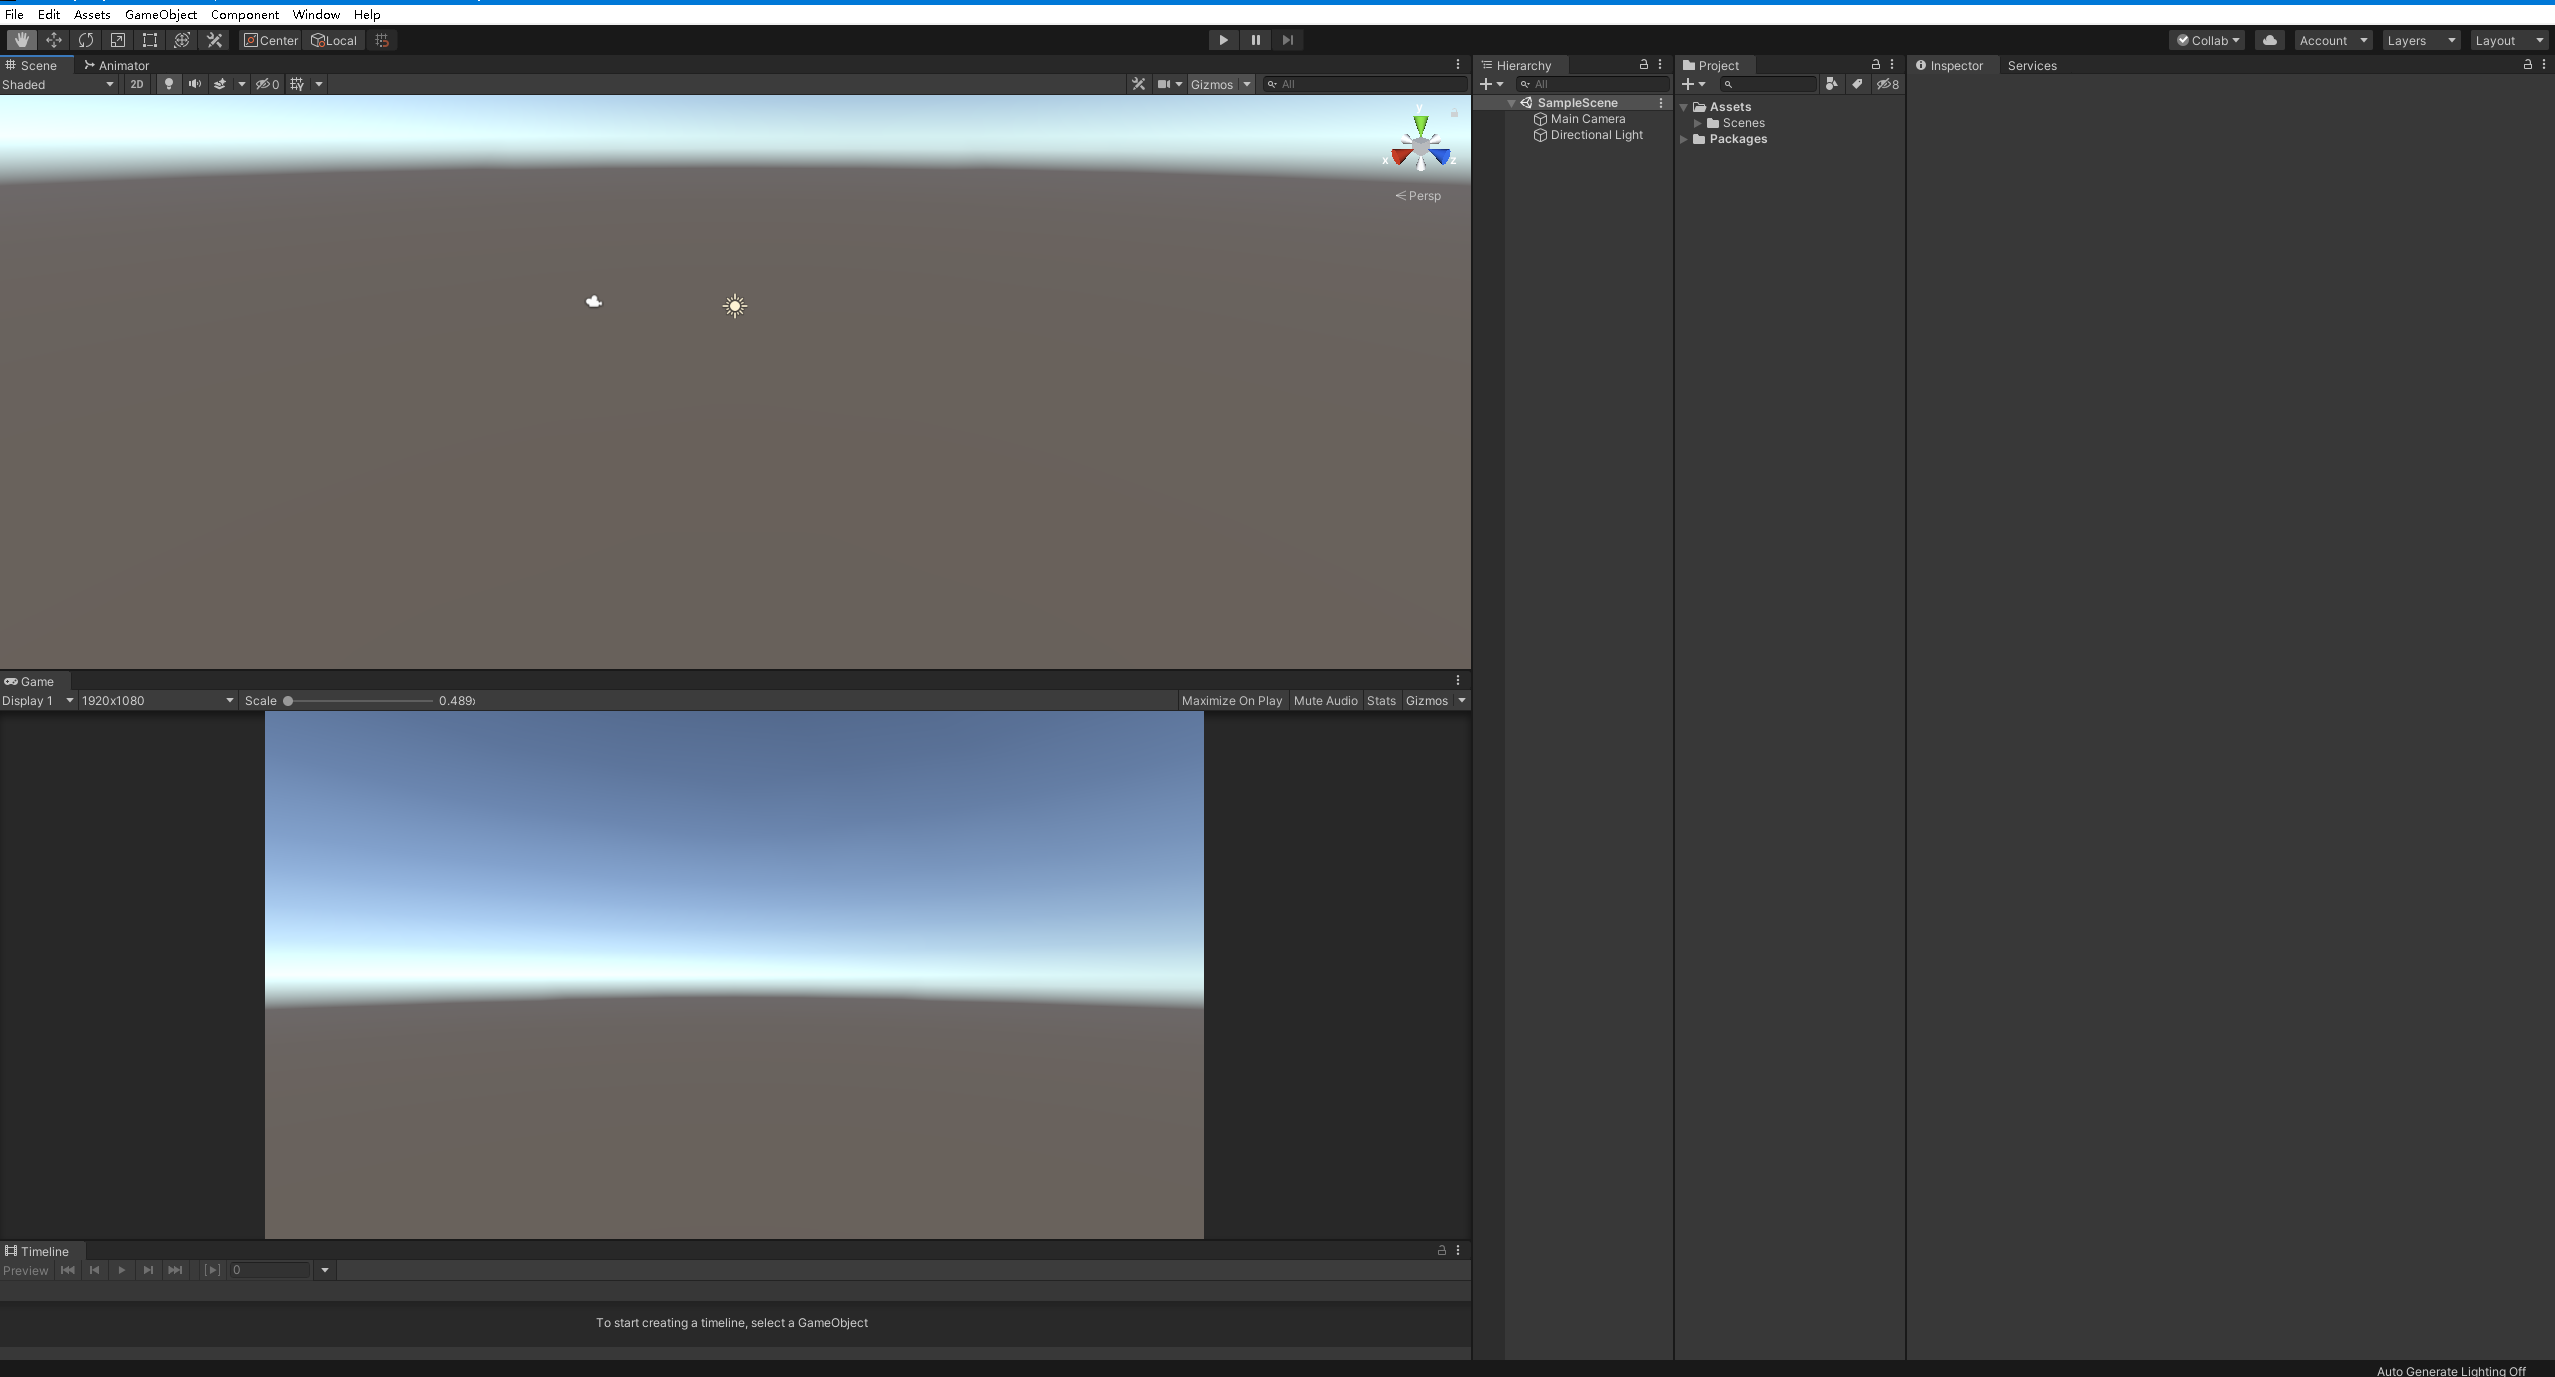Toggle 2D scene view mode
Viewport: 2555px width, 1377px height.
tap(137, 84)
